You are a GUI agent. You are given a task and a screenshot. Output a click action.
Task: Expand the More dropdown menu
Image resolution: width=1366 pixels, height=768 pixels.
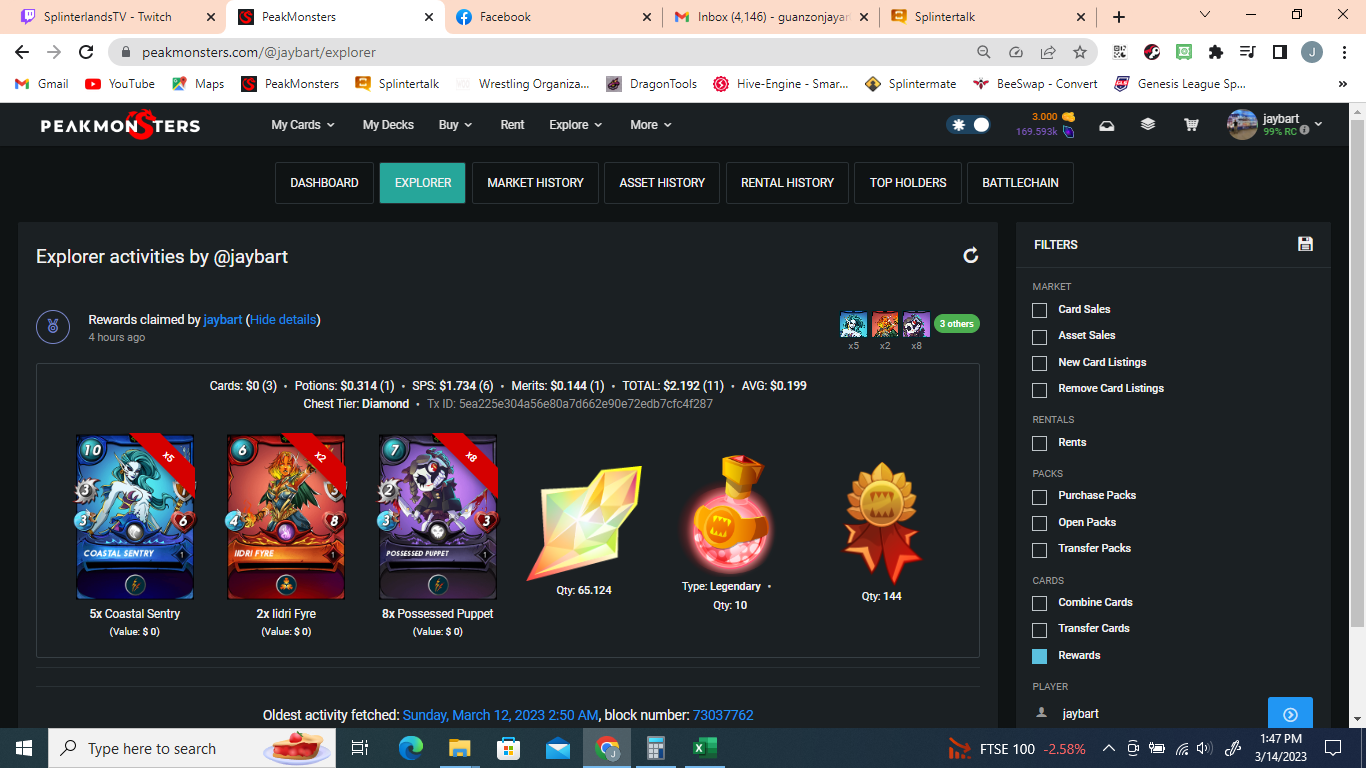[651, 125]
